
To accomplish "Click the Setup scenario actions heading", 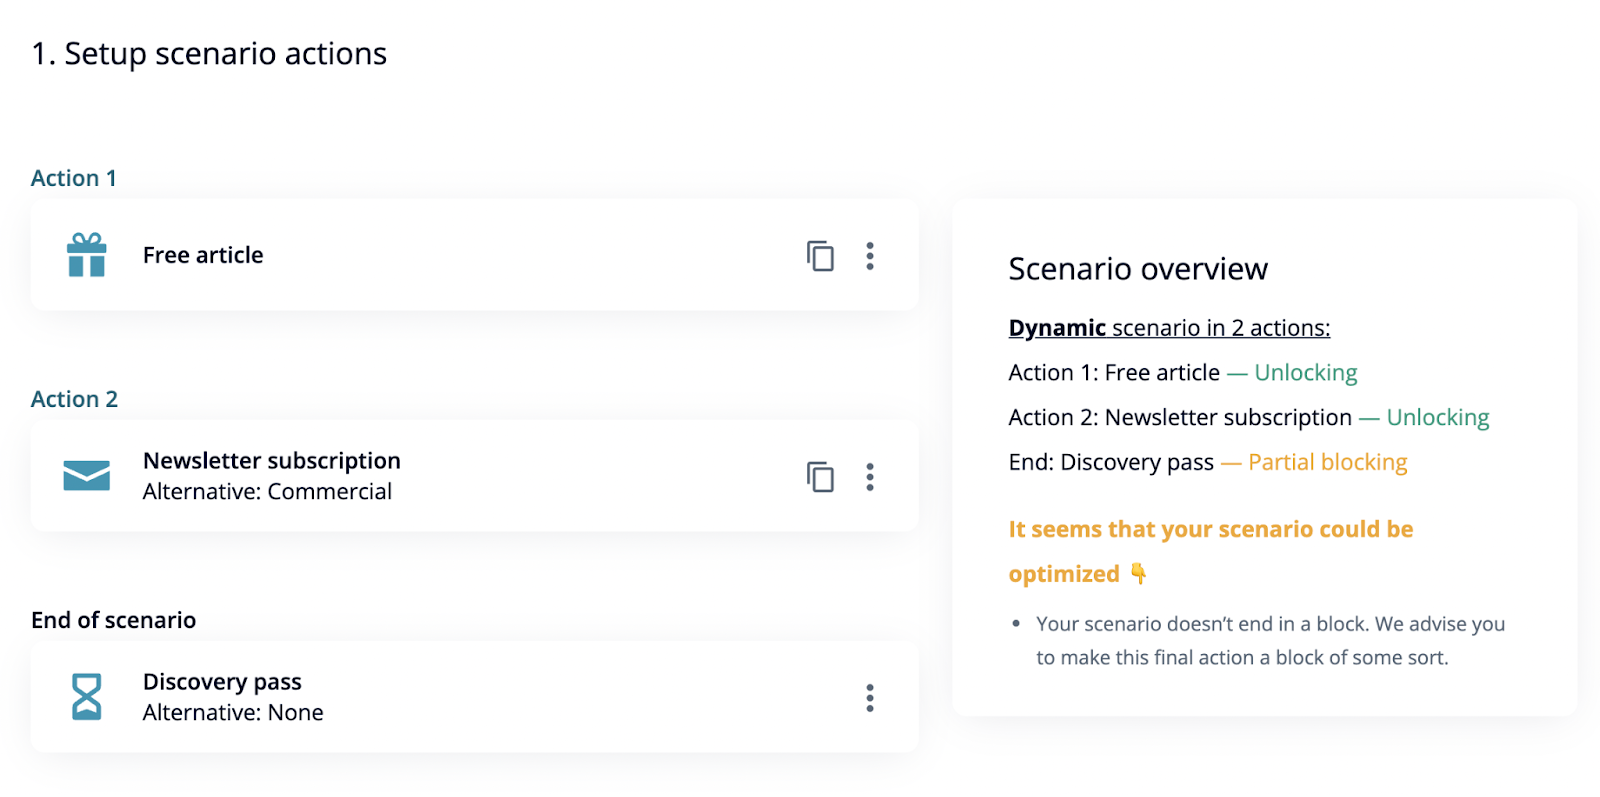I will [x=209, y=54].
